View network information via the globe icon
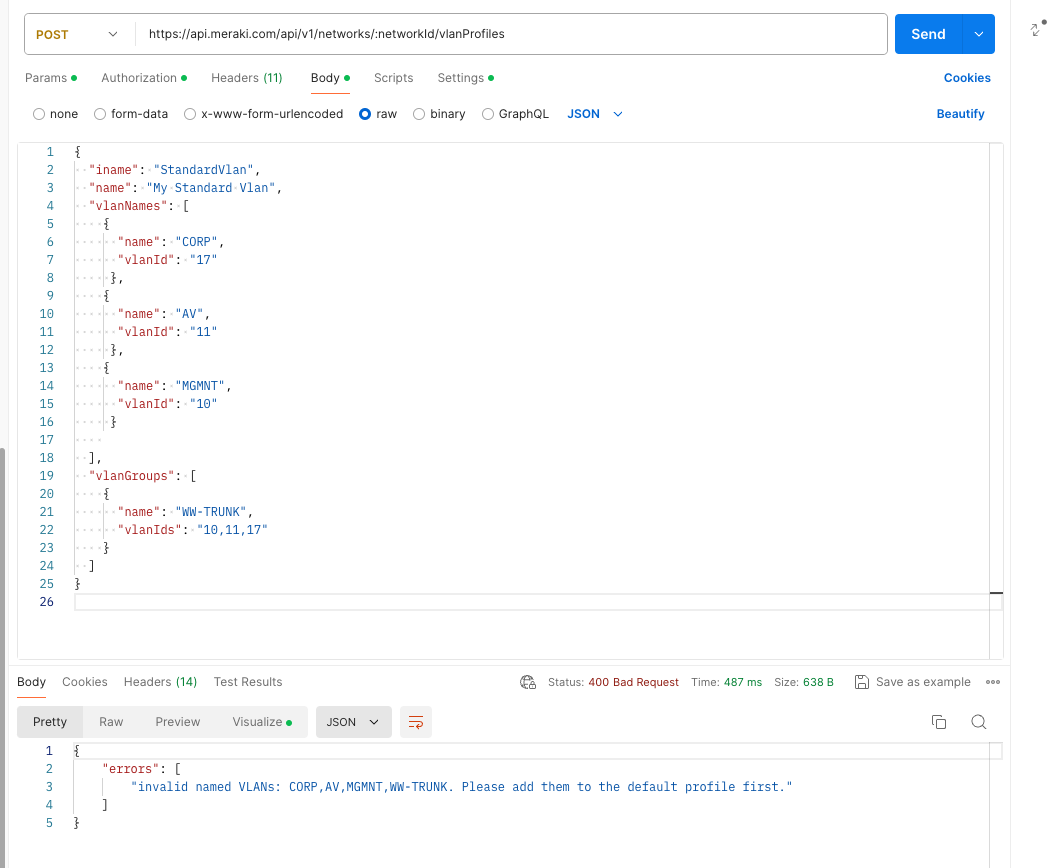Screen dimensions: 1048x868 point(528,681)
